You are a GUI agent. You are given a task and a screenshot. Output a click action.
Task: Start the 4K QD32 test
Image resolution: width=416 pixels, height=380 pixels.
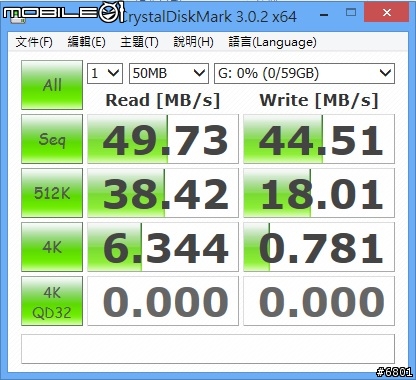[52, 301]
